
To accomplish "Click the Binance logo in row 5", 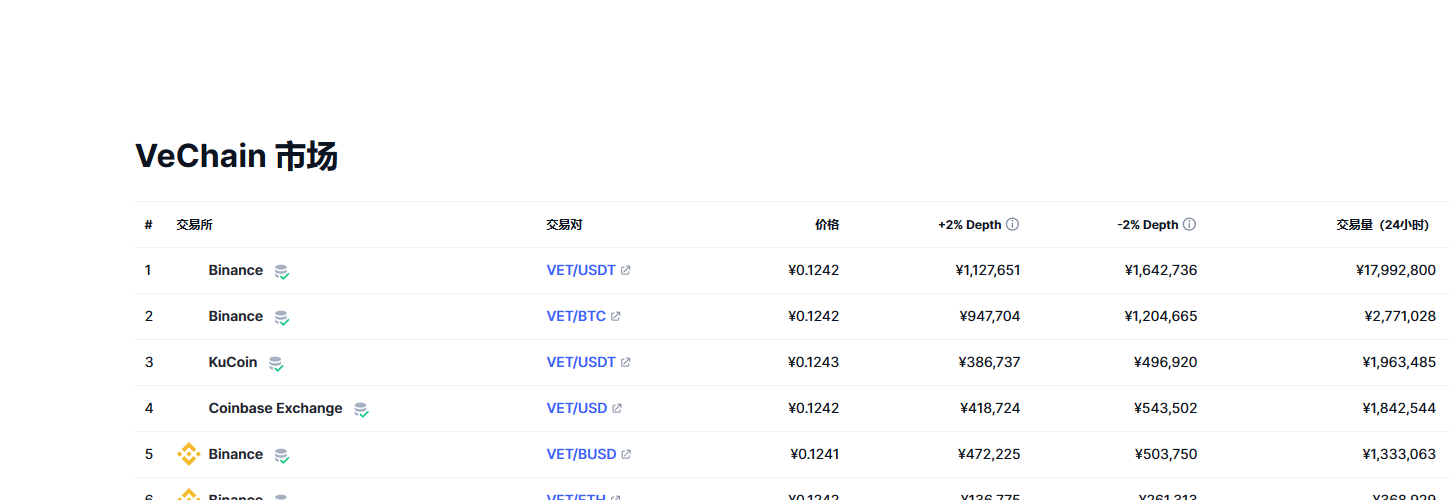I will pyautogui.click(x=189, y=454).
